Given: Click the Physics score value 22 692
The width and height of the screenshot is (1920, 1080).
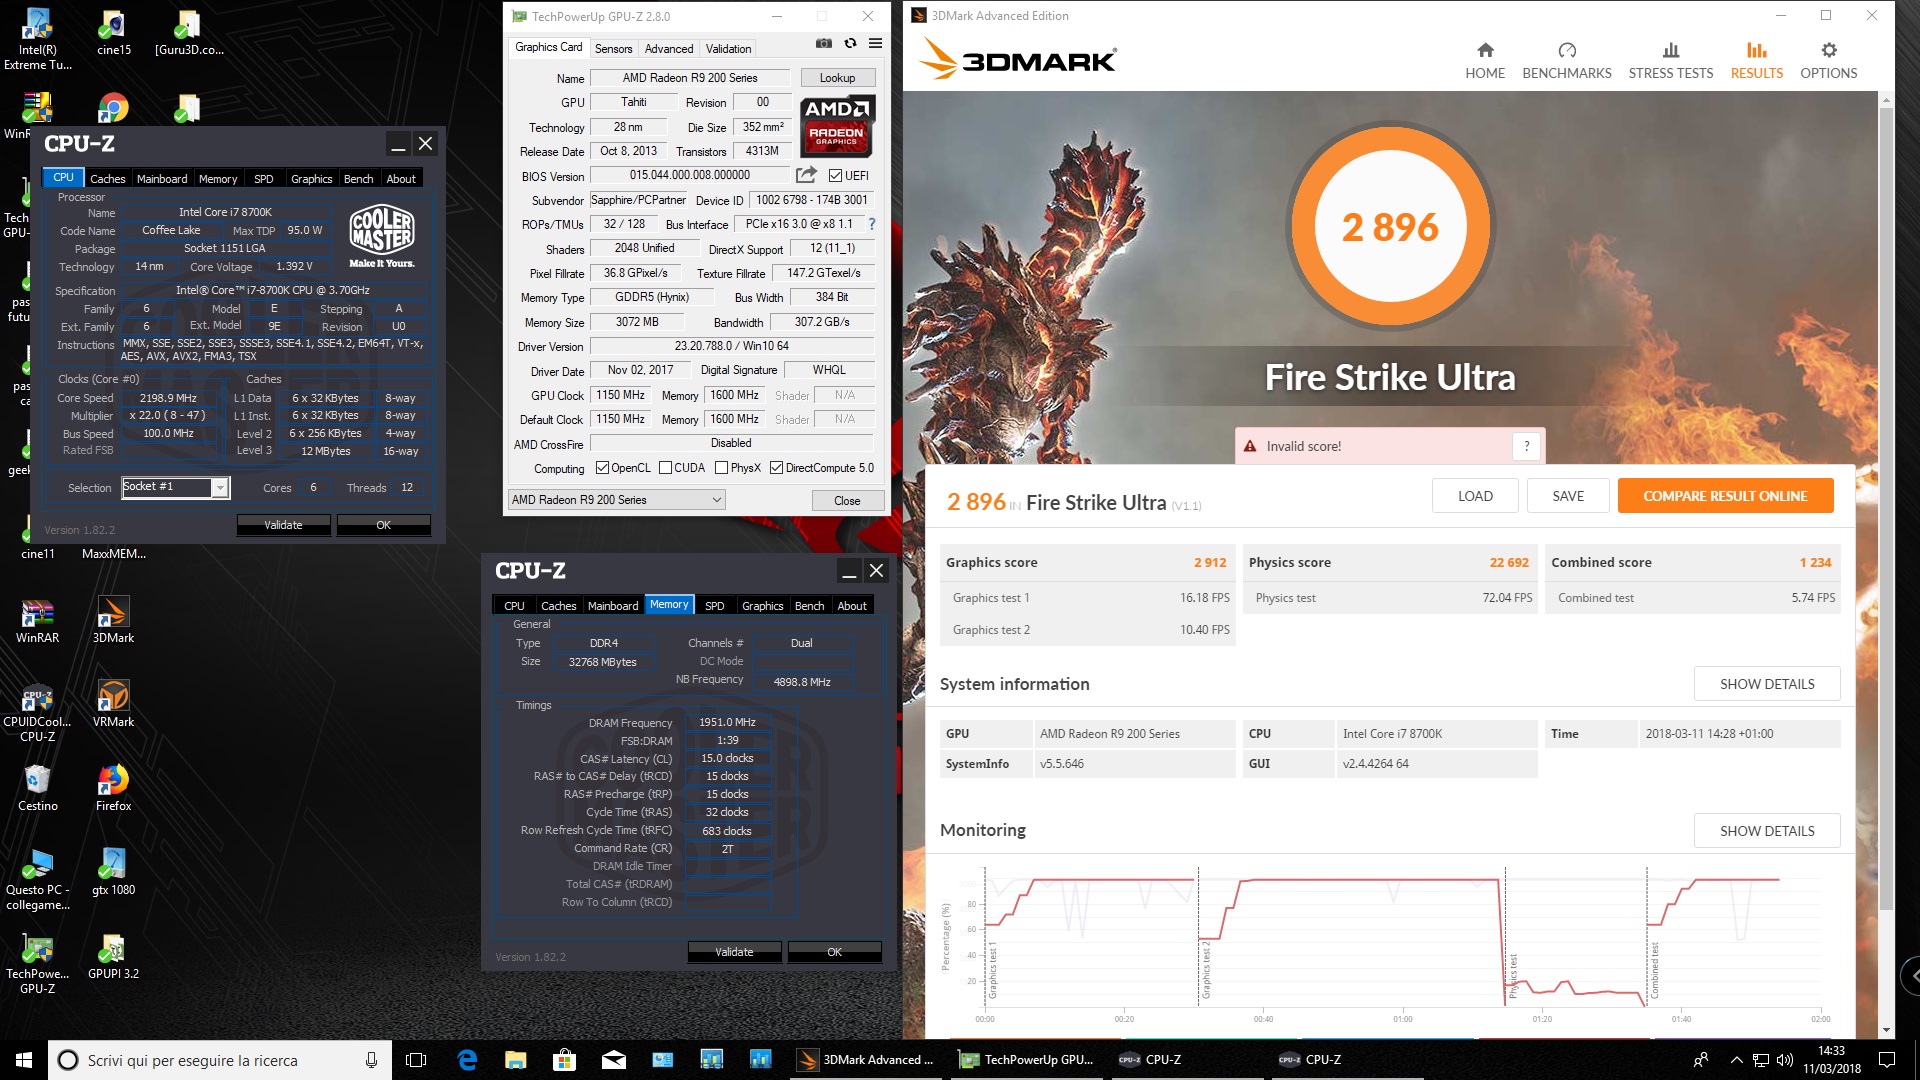Looking at the screenshot, I should 1509,562.
